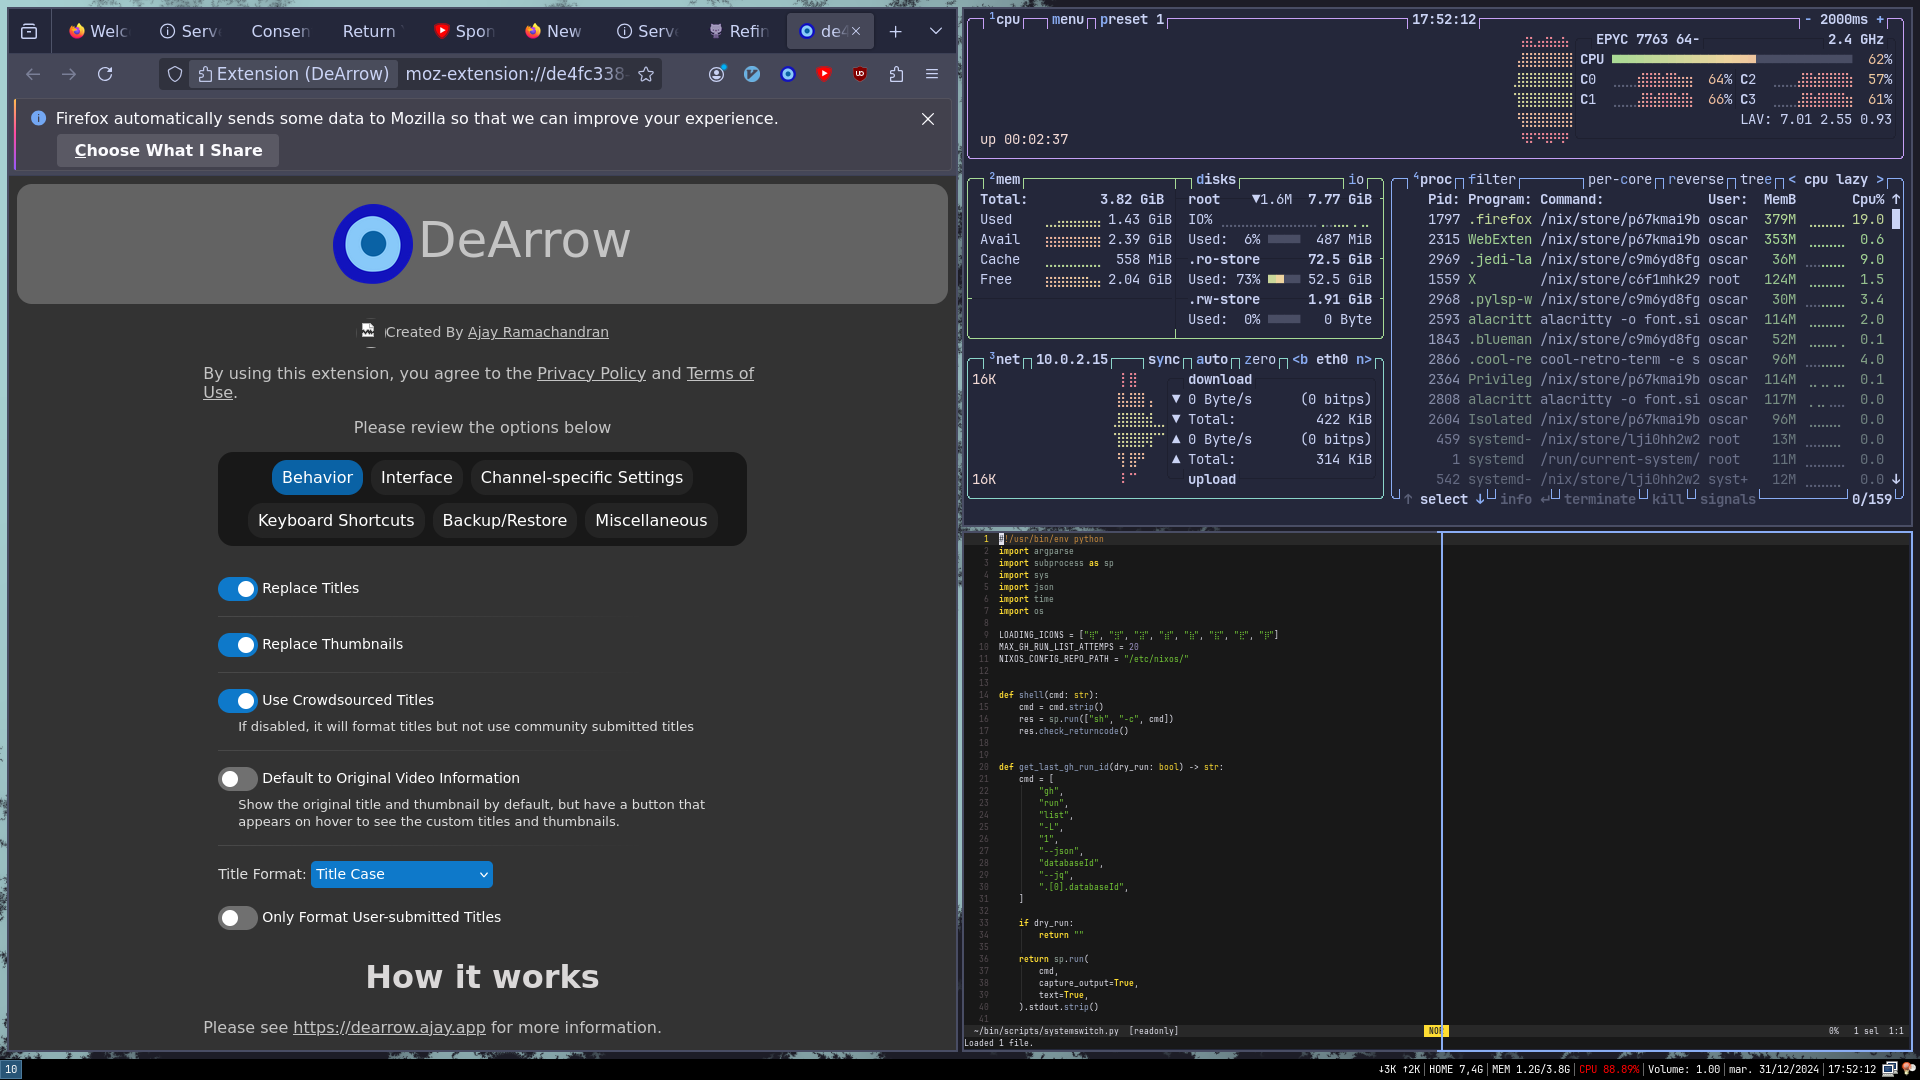Click terminate in btop process footer
Viewport: 1920px width, 1080px height.
1600,499
